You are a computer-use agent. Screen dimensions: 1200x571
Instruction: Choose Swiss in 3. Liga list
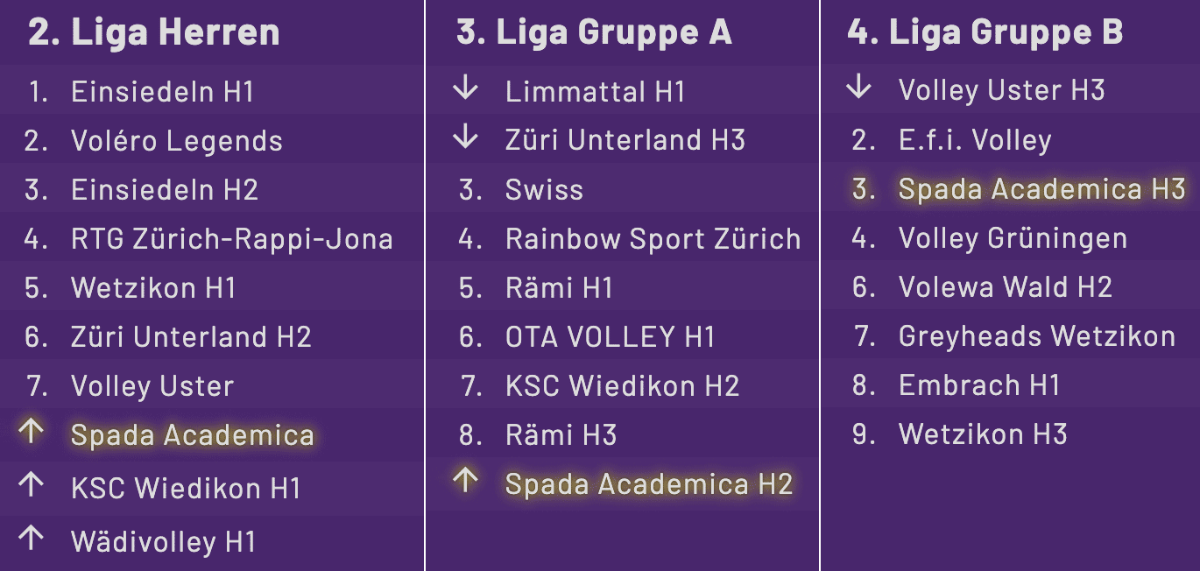[x=544, y=190]
